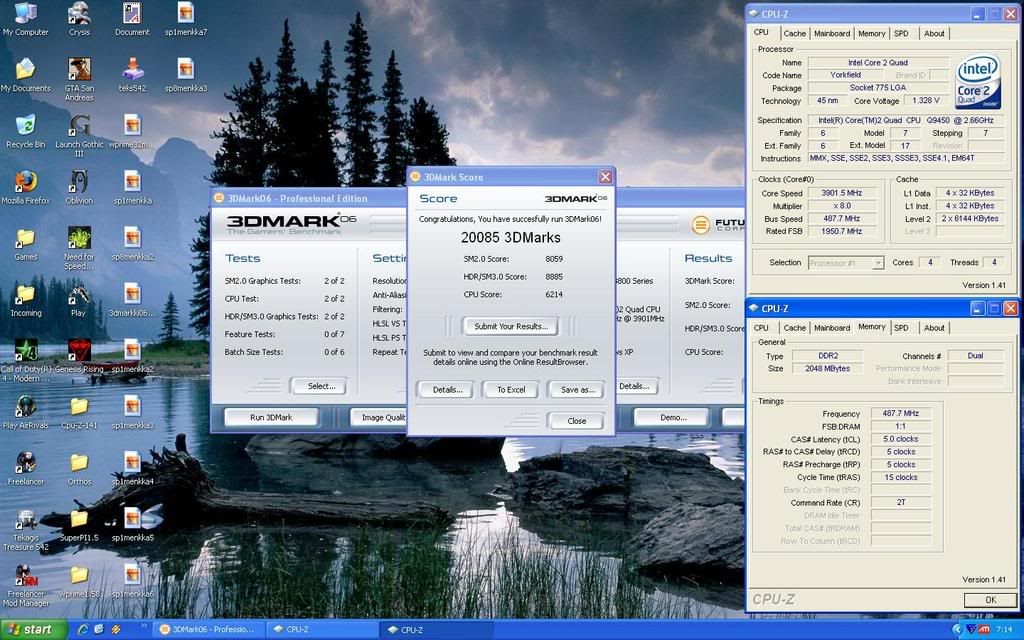1024x640 pixels.
Task: Click the My Computer icon
Action: [x=25, y=14]
